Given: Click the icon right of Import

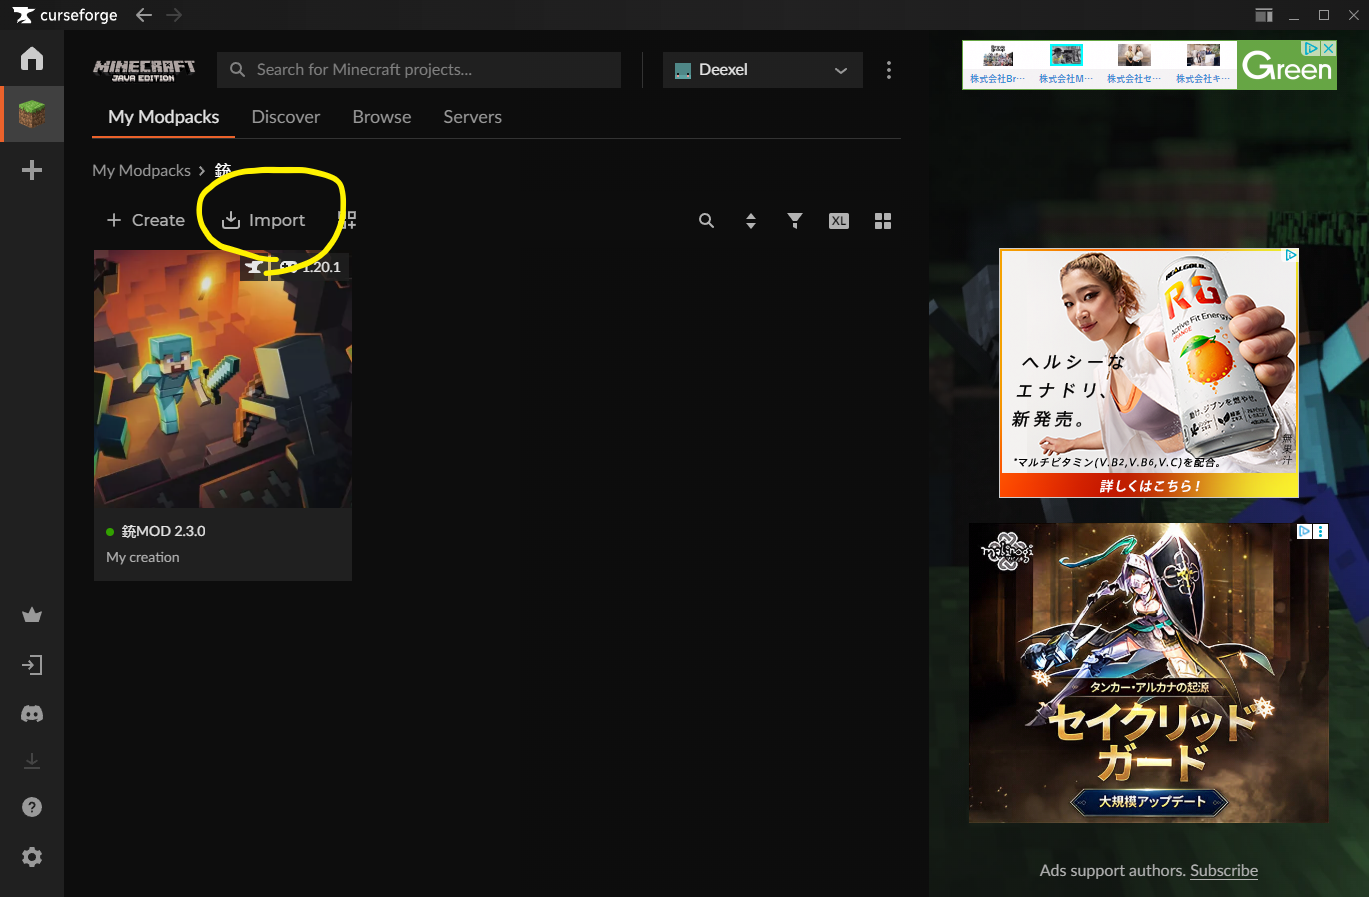Looking at the screenshot, I should [347, 219].
